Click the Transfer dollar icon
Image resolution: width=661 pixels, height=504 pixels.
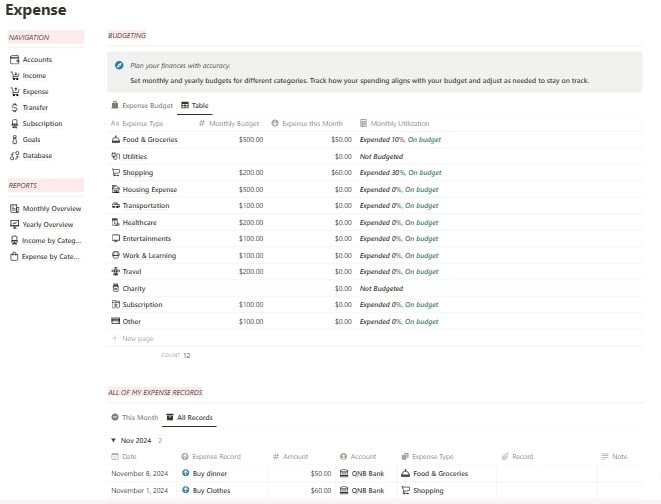click(13, 108)
